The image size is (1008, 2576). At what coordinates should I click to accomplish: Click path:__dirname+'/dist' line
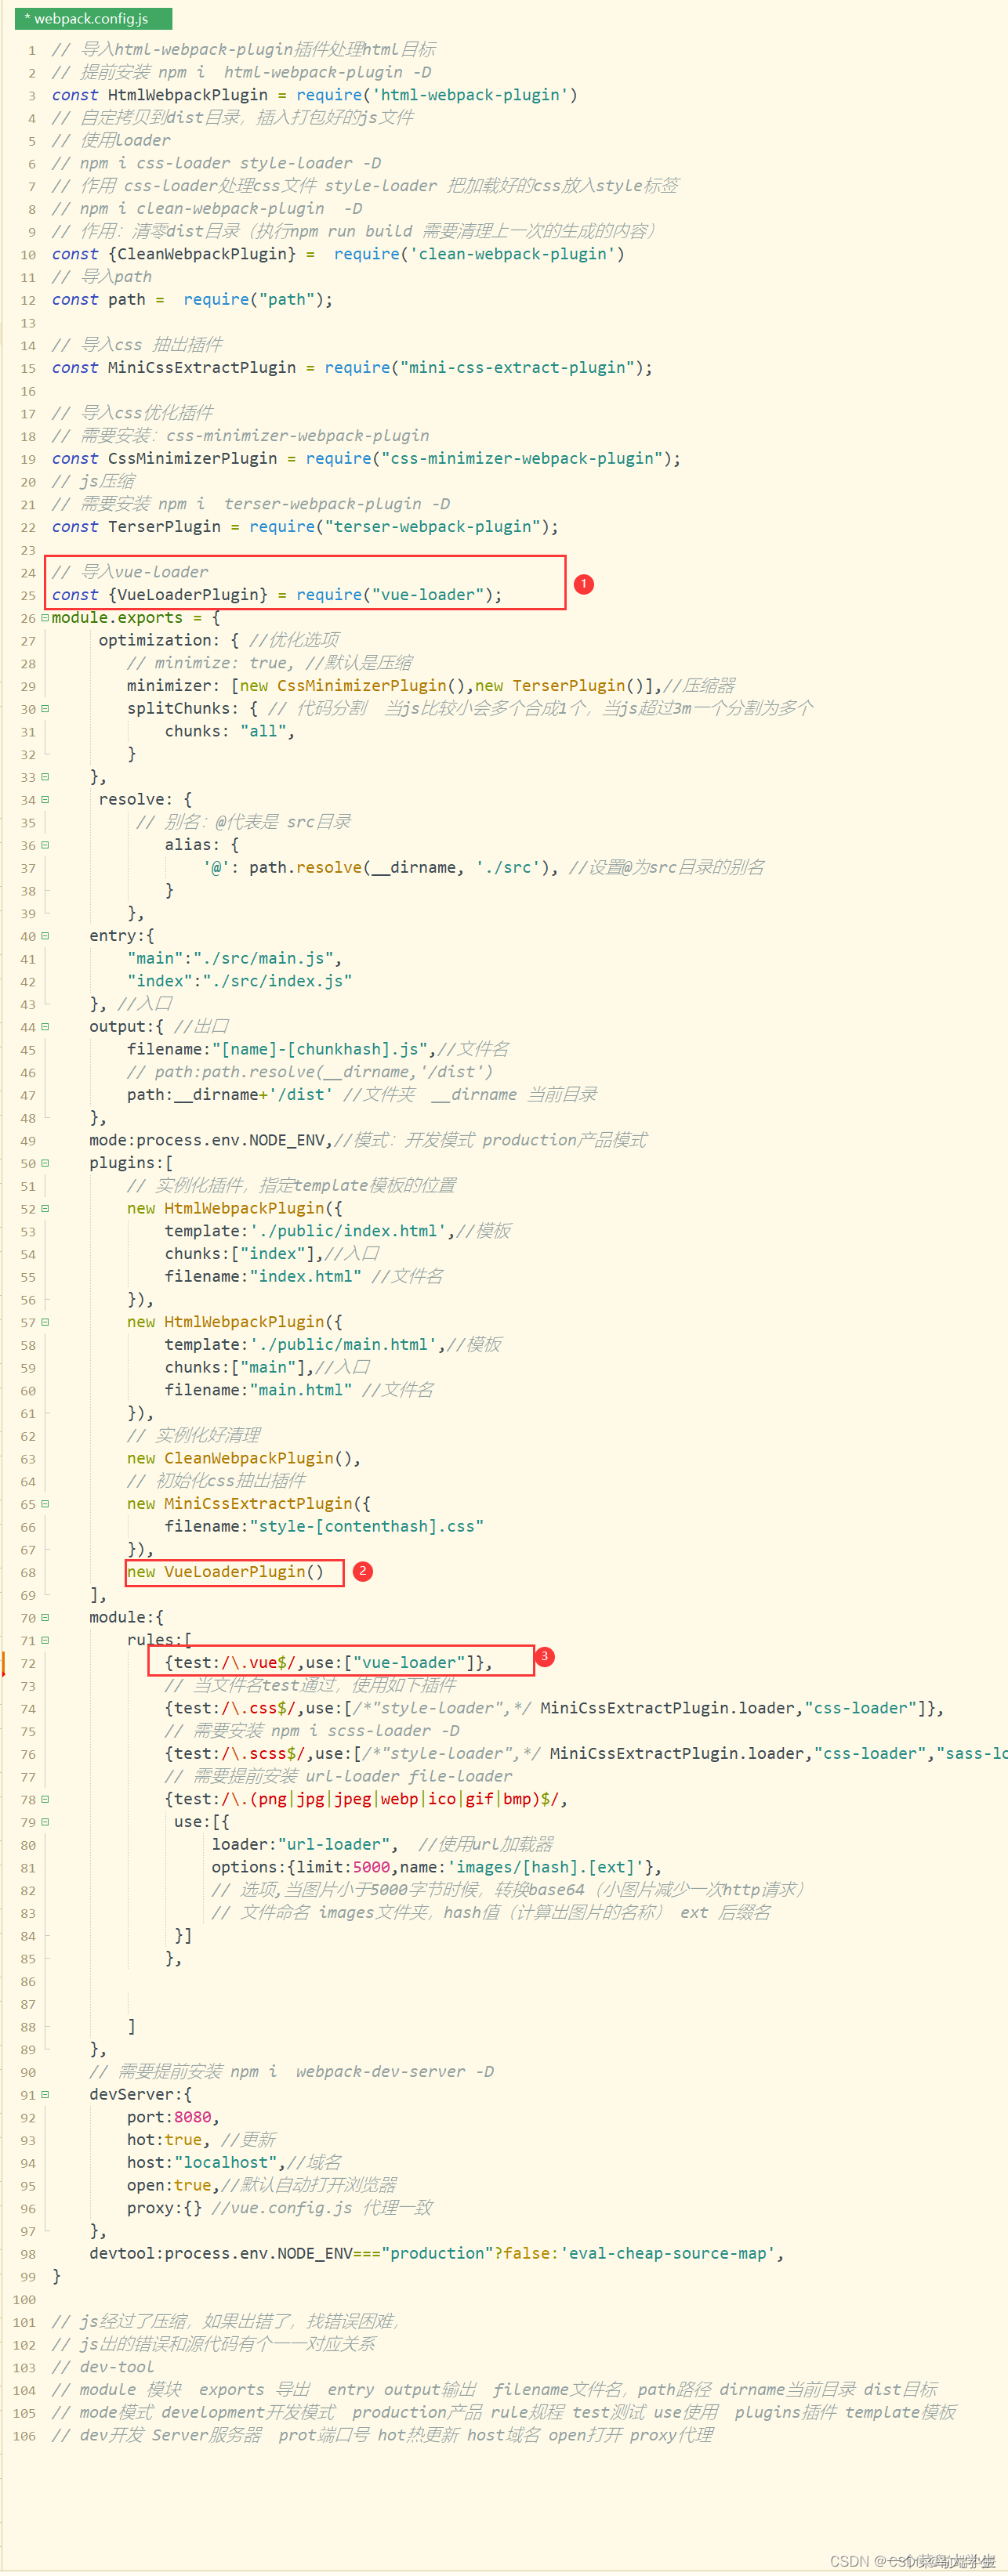tap(230, 1095)
